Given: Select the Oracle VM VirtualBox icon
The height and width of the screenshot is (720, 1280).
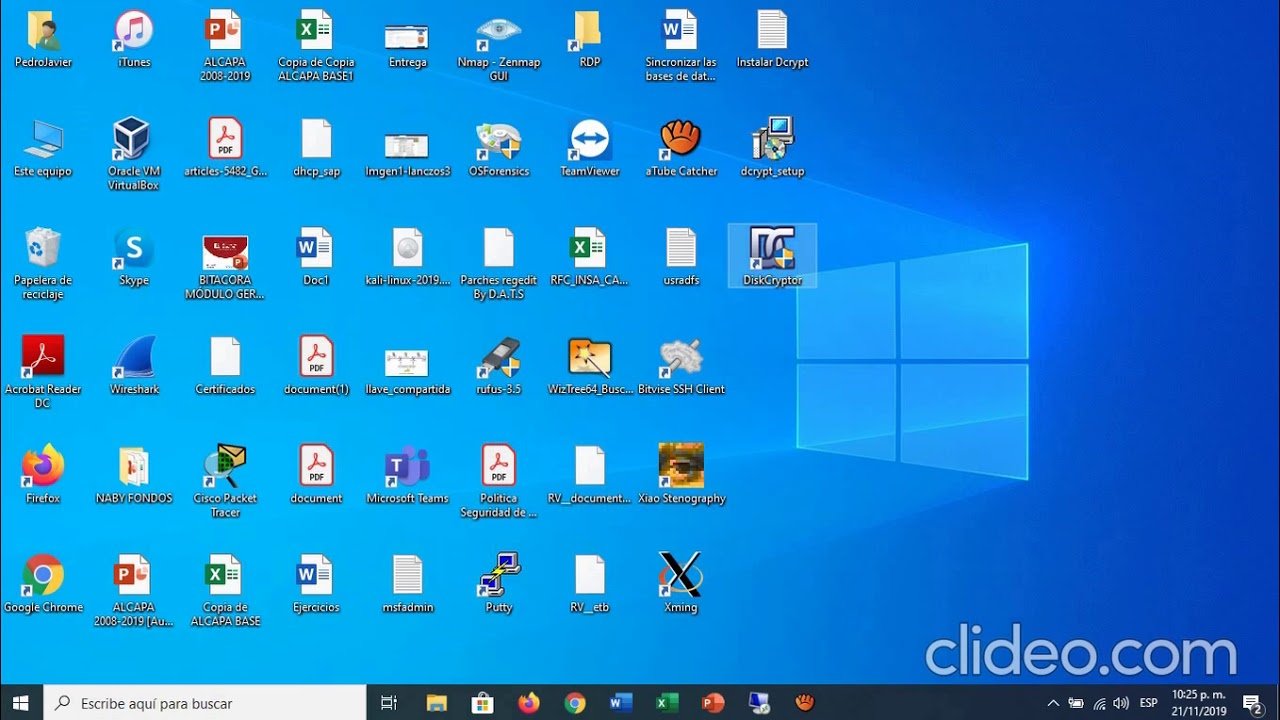Looking at the screenshot, I should click(x=133, y=154).
